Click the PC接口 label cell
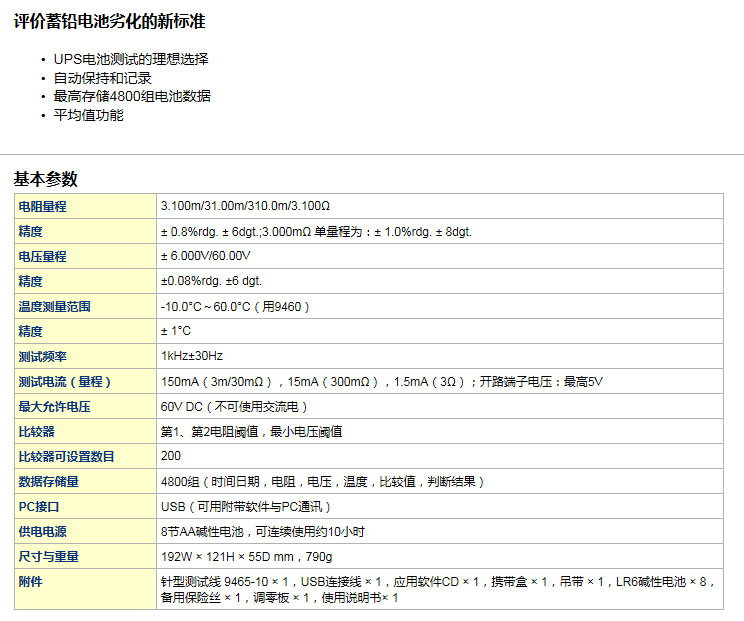Image resolution: width=744 pixels, height=621 pixels. (39, 506)
